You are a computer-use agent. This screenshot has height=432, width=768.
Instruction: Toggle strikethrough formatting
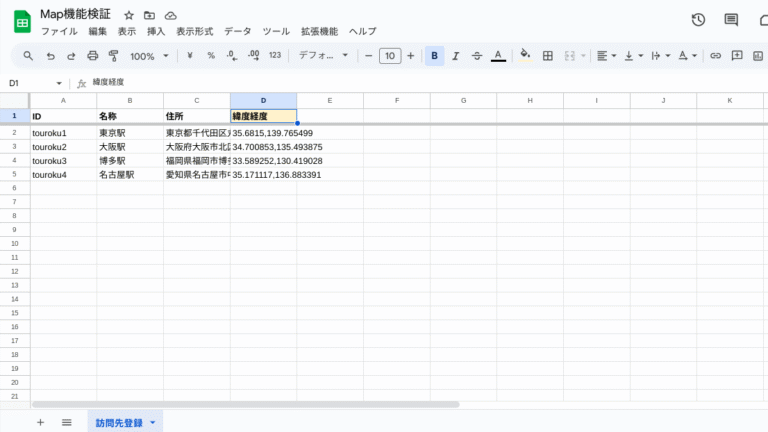(x=476, y=56)
